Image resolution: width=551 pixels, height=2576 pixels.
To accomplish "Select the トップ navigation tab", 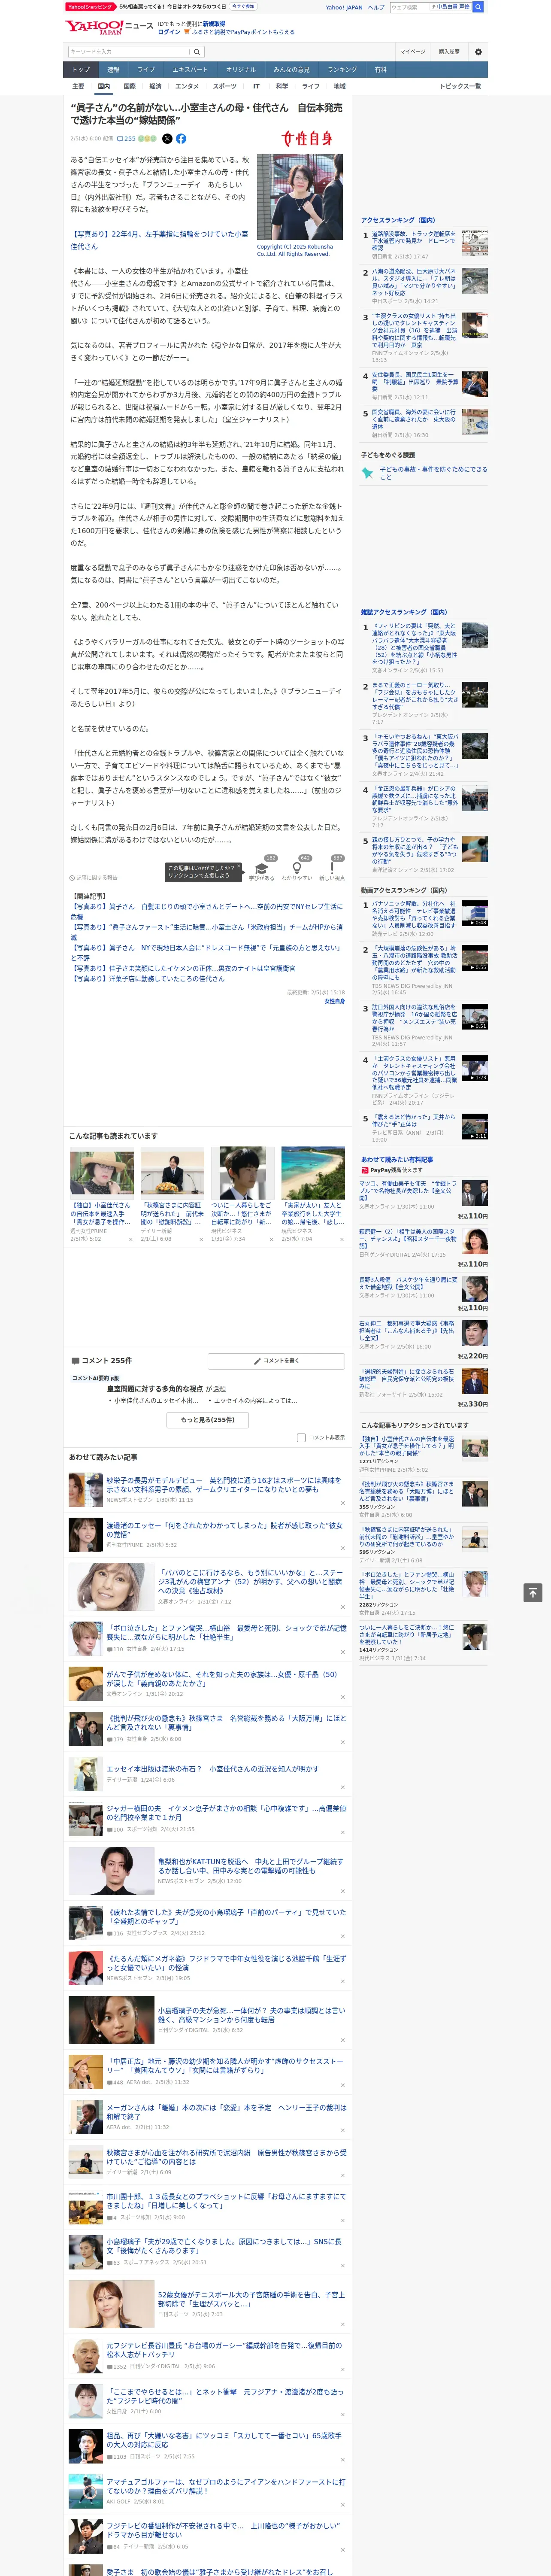I will (x=81, y=69).
